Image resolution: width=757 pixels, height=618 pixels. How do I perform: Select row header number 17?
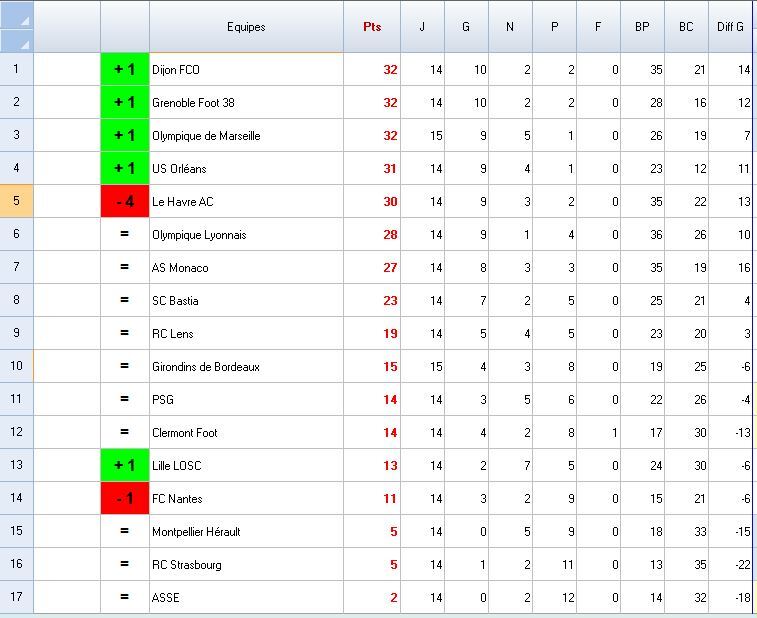point(16,597)
